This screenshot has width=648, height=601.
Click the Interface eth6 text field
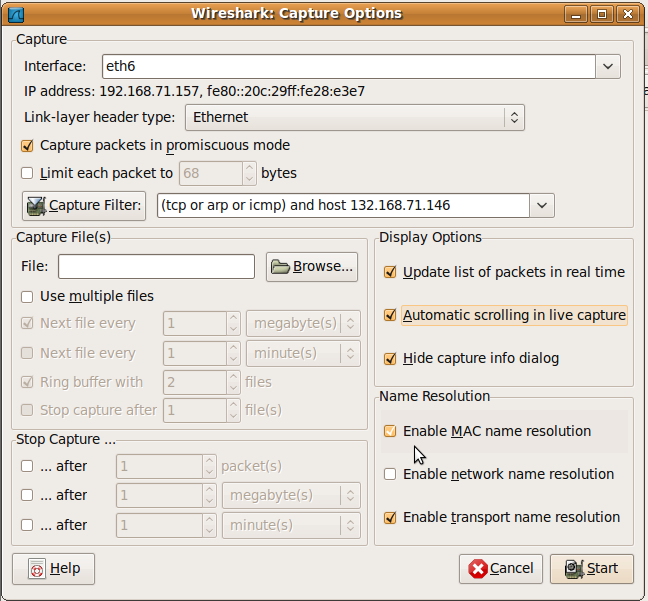click(349, 67)
